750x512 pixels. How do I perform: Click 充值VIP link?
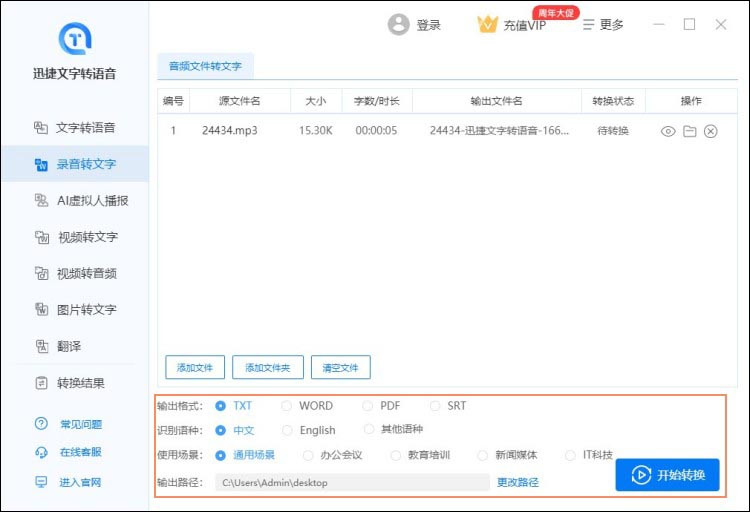(x=525, y=25)
